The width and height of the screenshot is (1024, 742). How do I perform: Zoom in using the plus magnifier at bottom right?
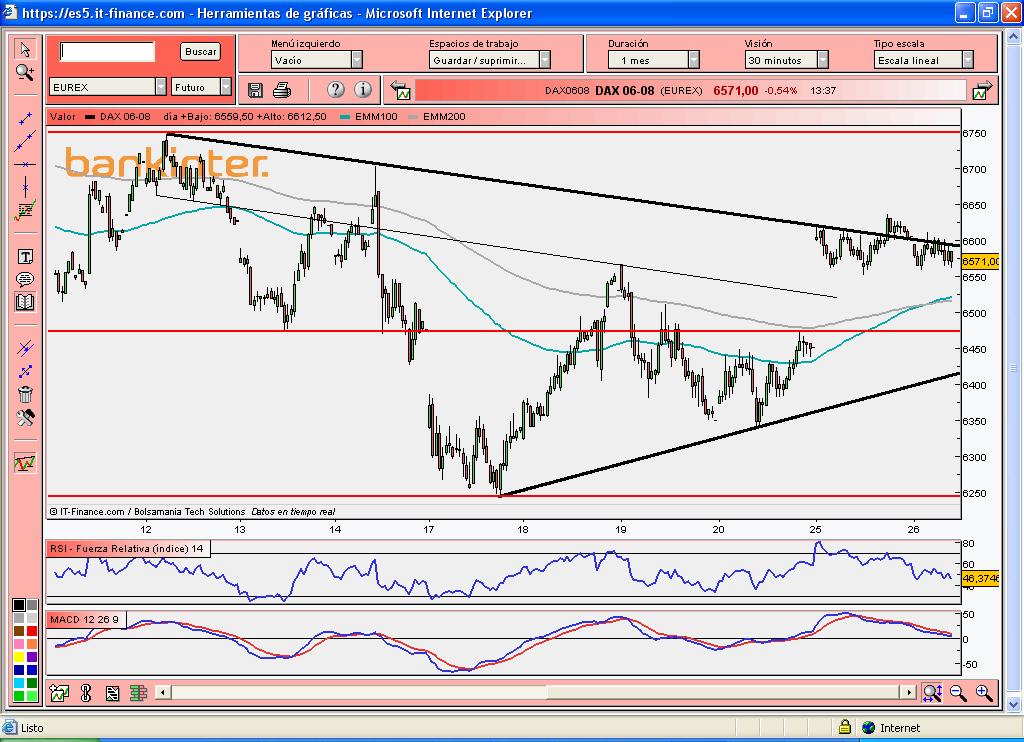[983, 692]
